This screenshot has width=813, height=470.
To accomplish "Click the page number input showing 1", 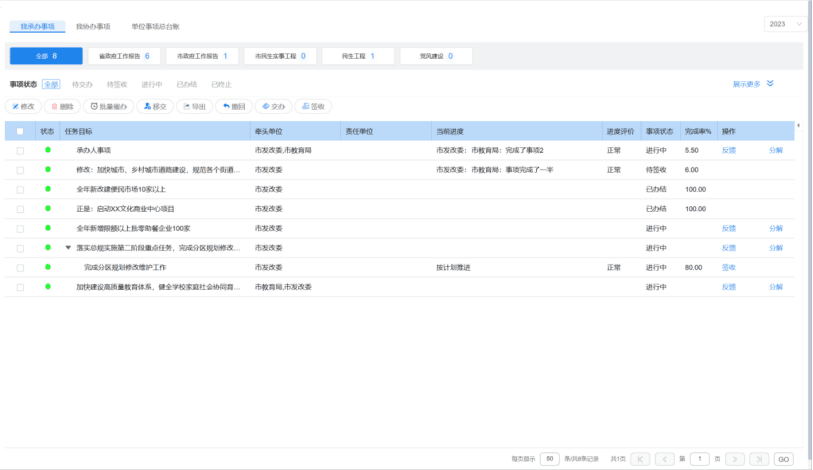I will [699, 459].
